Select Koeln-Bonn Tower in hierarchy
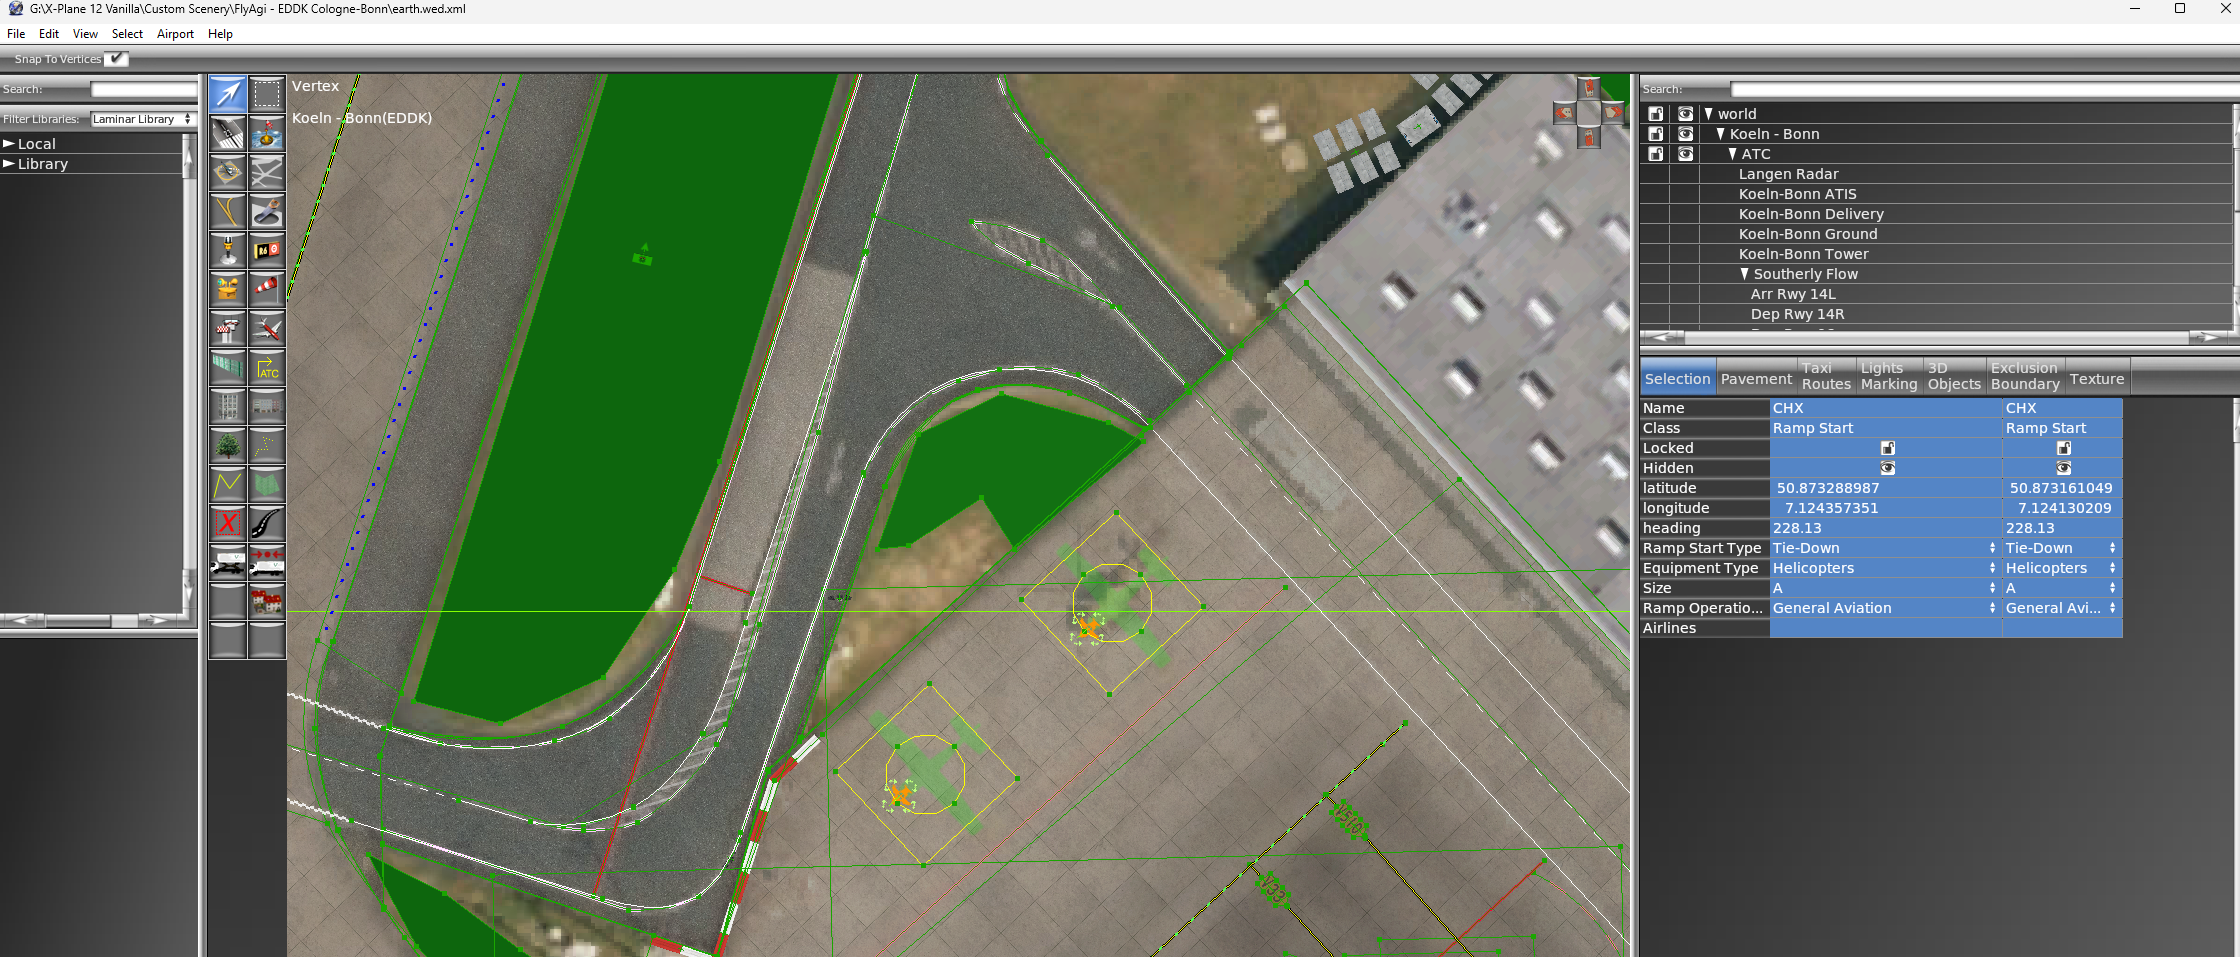The height and width of the screenshot is (957, 2240). coord(1803,254)
